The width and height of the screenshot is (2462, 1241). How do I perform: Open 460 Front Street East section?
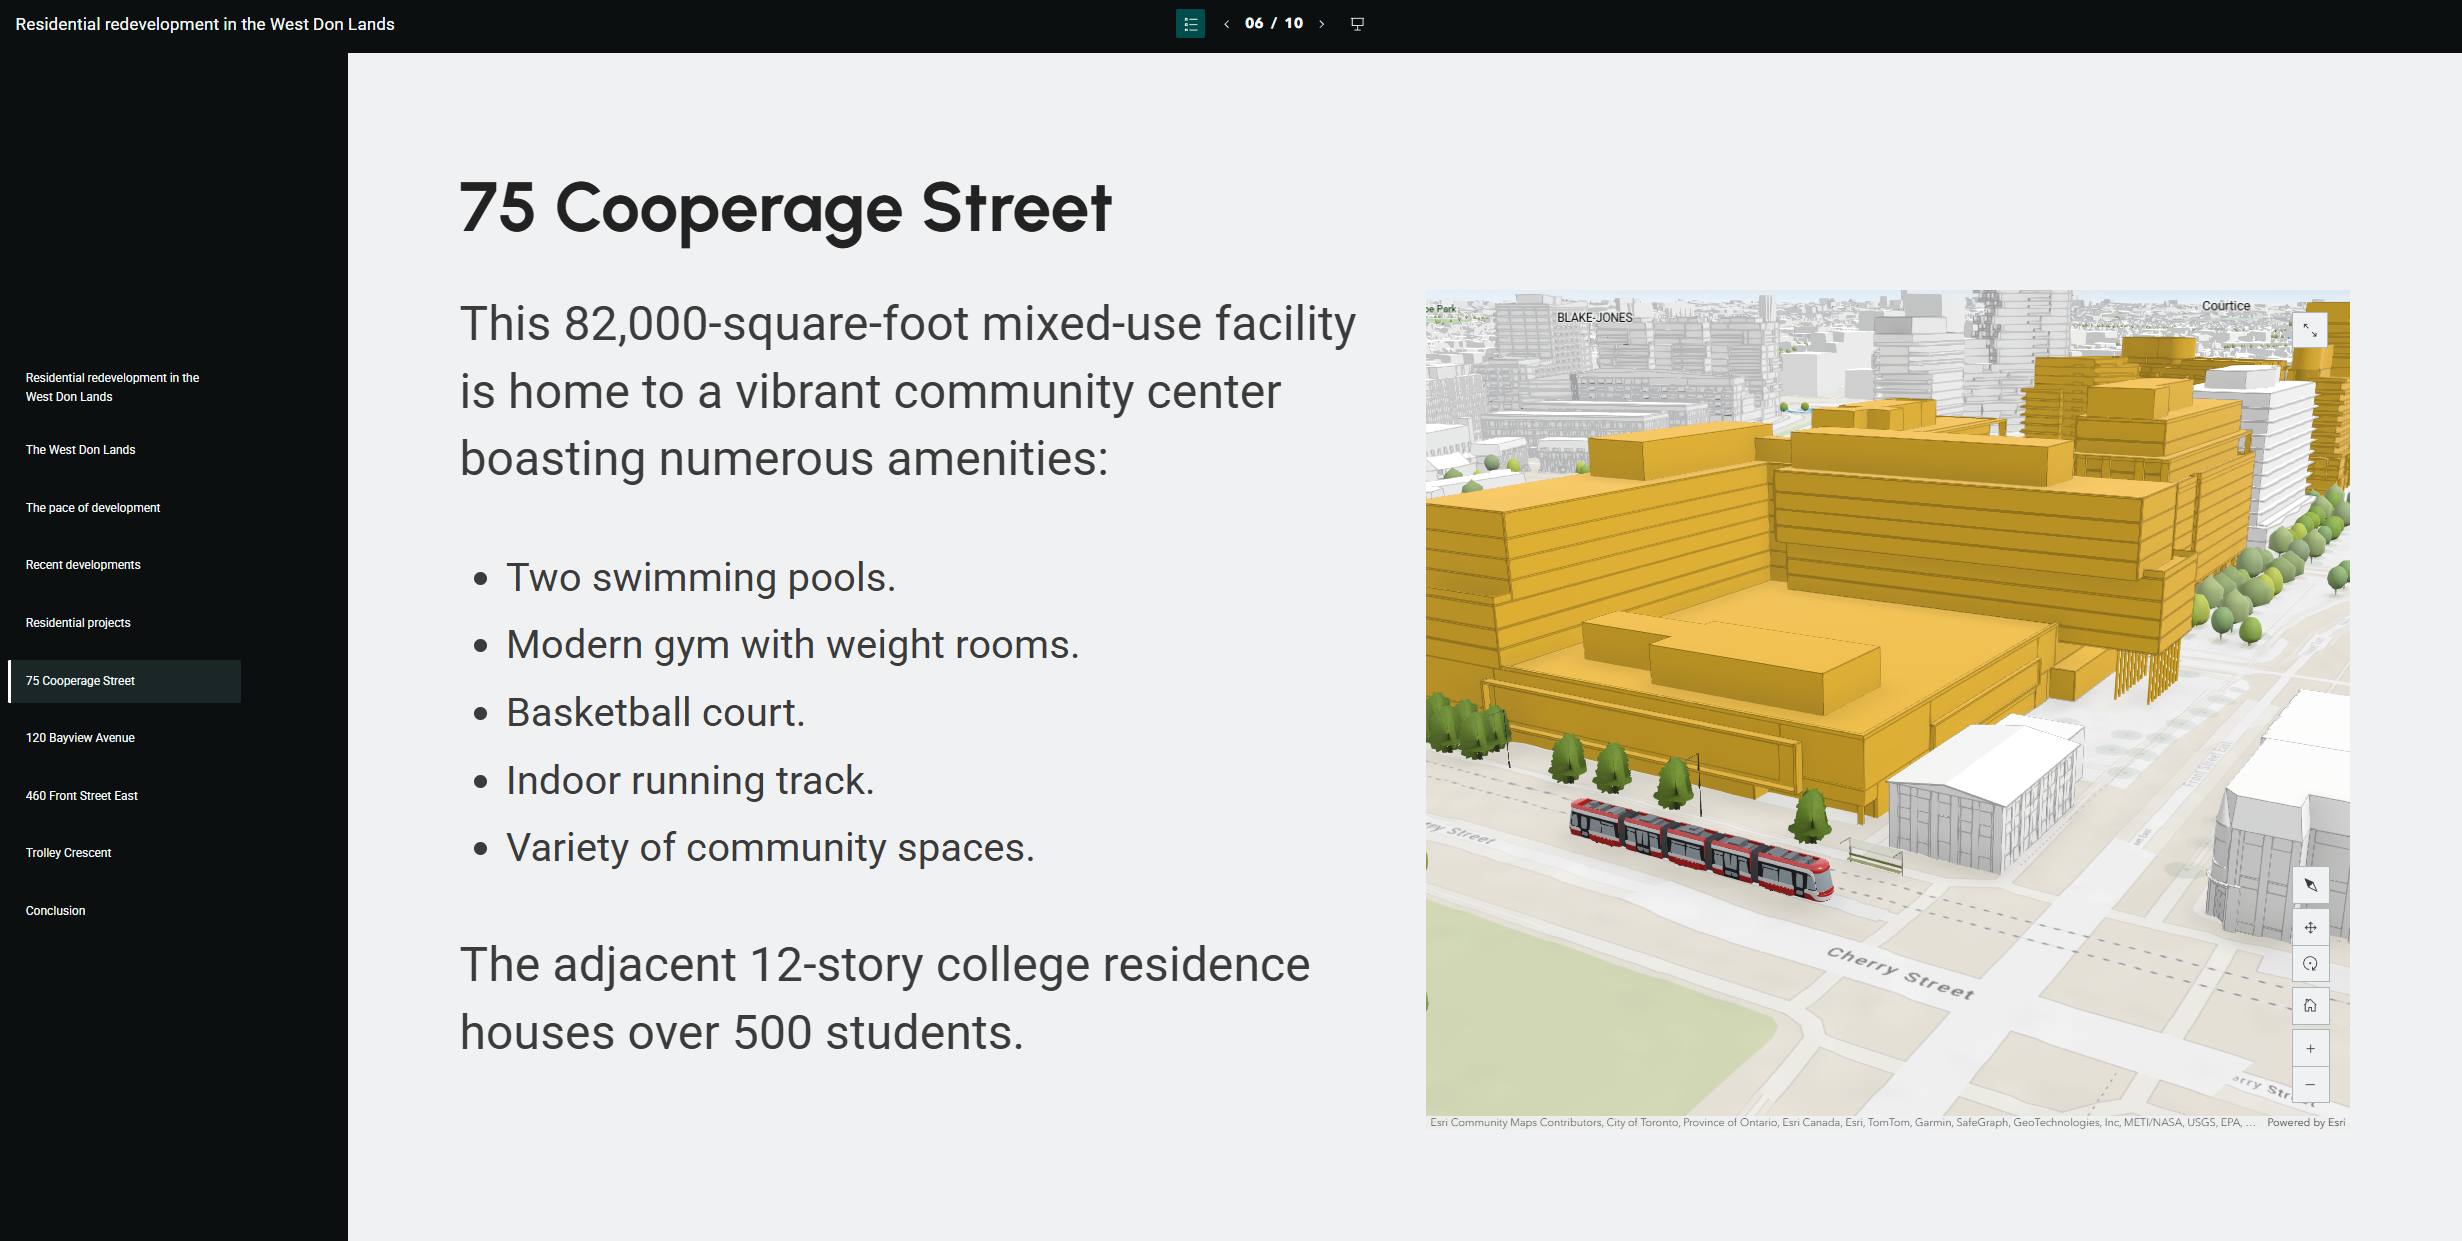click(82, 796)
